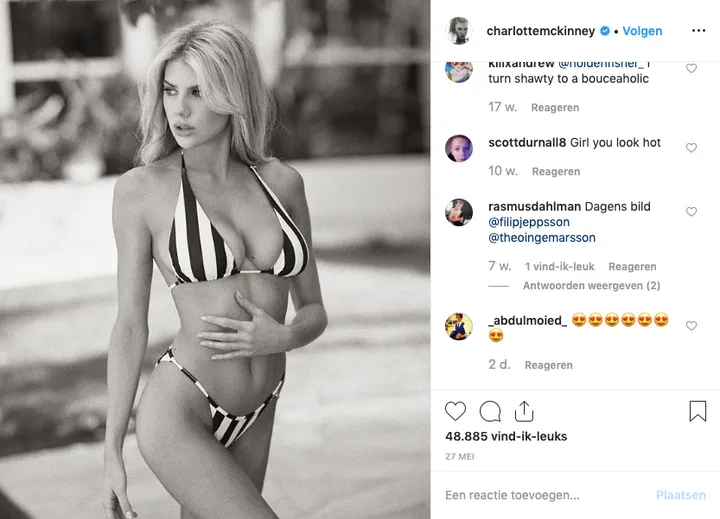Like scottdurnall8's comment heart
This screenshot has height=519, width=720.
tap(691, 148)
